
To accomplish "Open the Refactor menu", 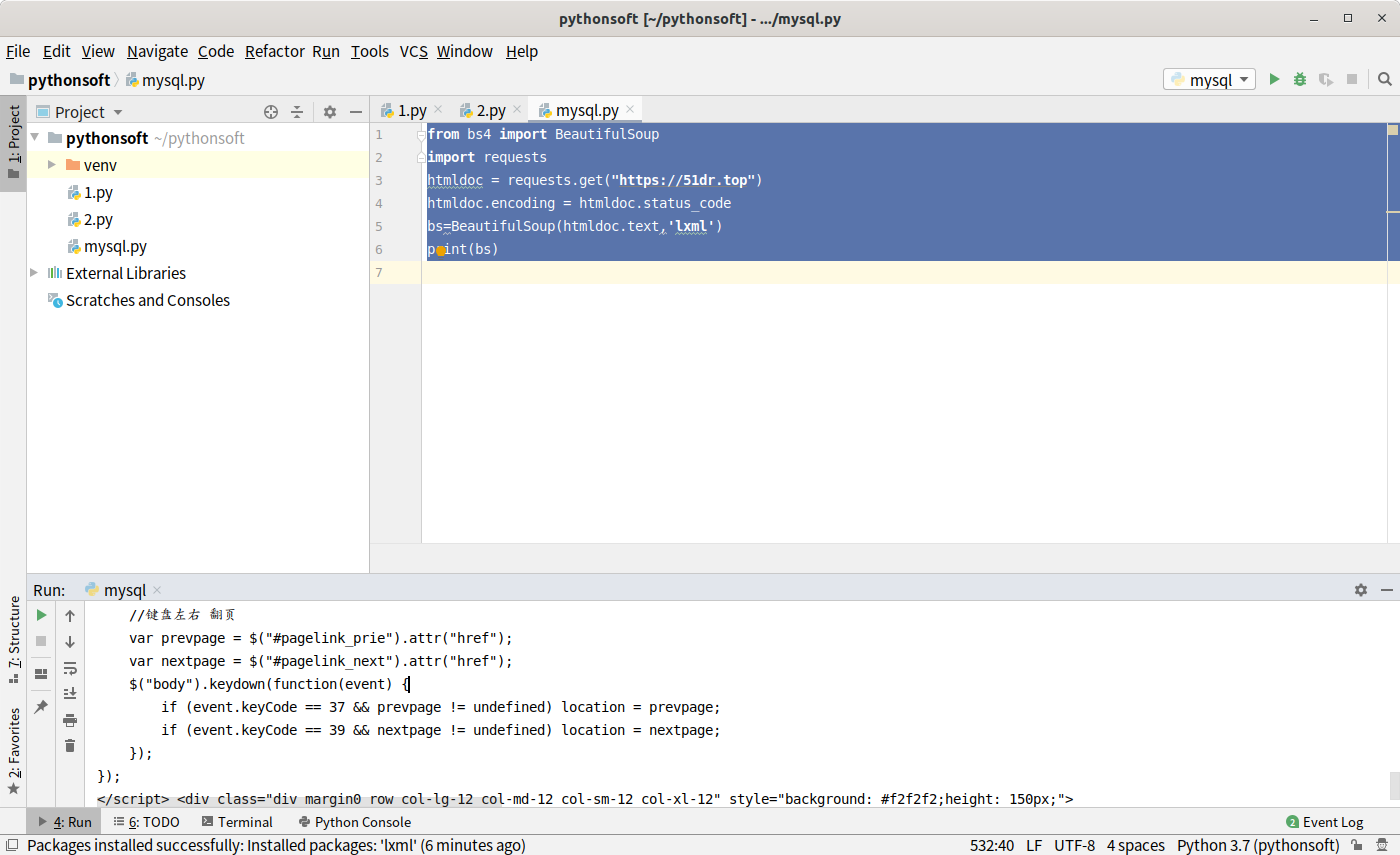I will pos(274,51).
